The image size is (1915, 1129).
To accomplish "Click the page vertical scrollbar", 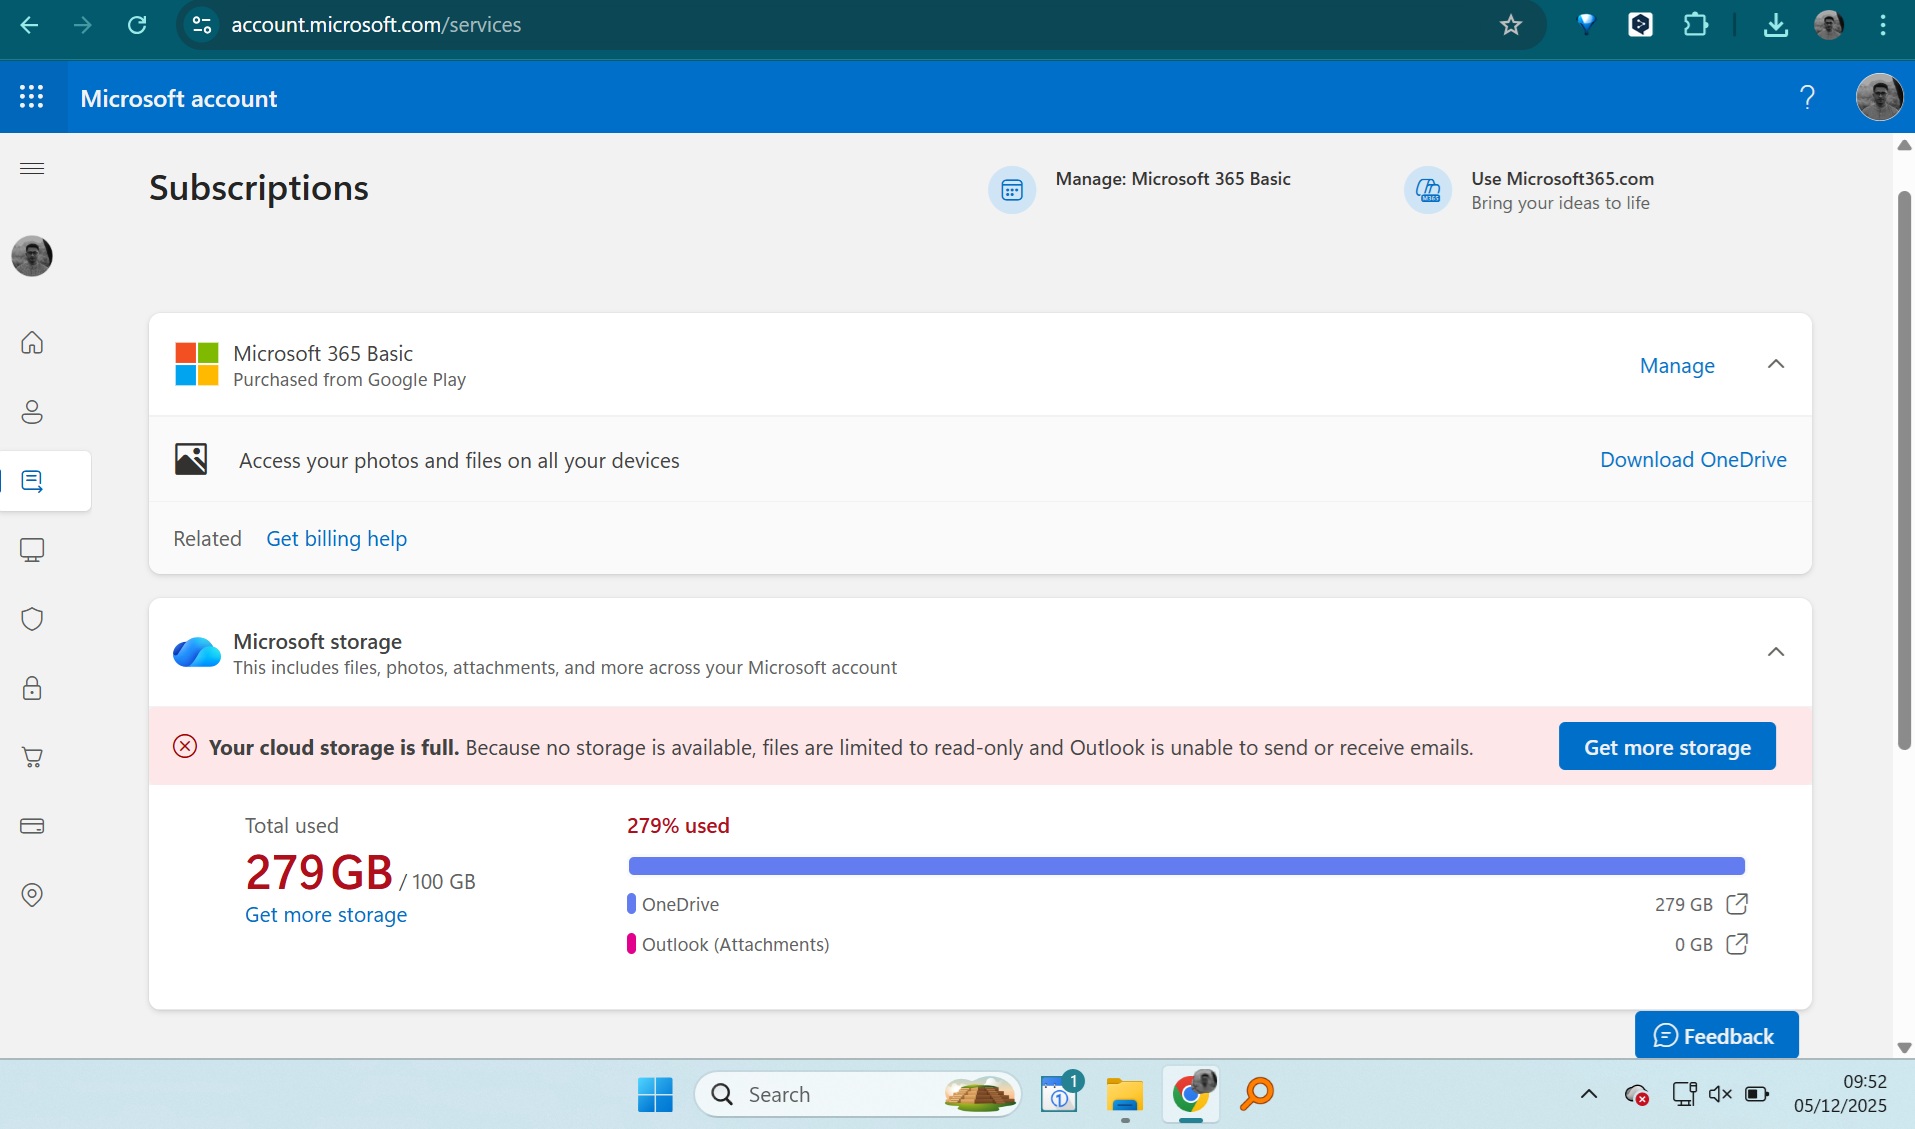I will [x=1904, y=470].
